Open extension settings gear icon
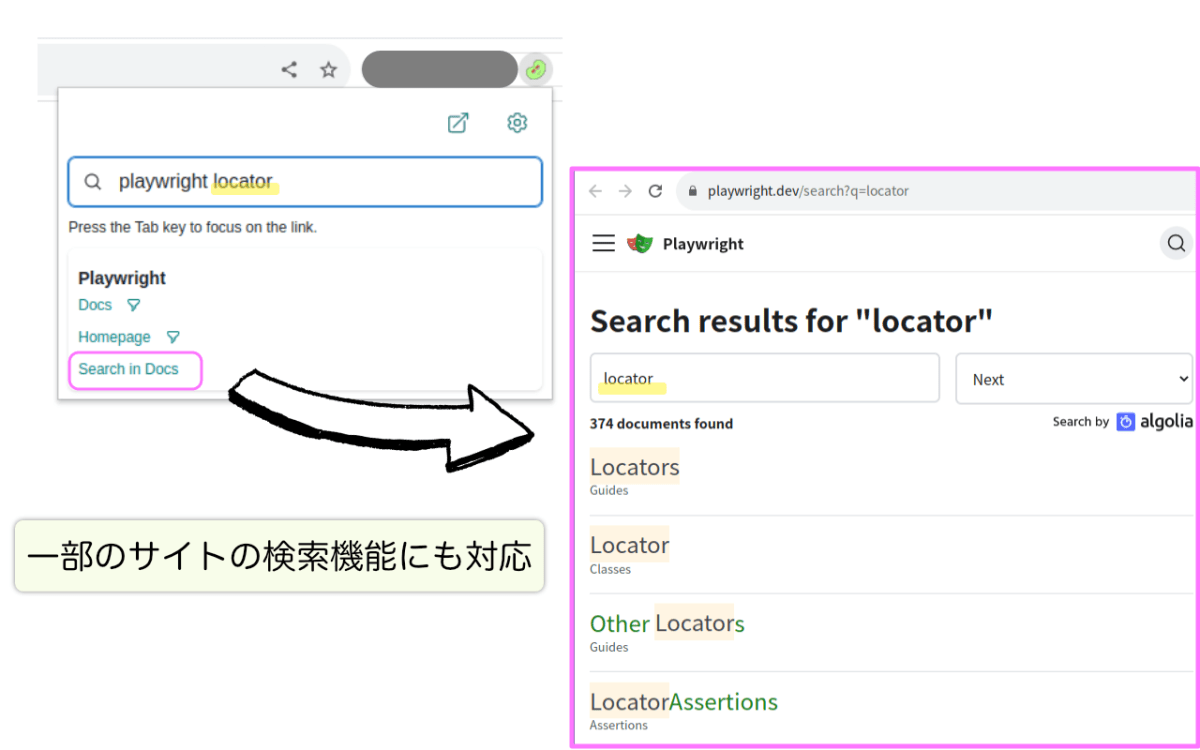 coord(517,123)
